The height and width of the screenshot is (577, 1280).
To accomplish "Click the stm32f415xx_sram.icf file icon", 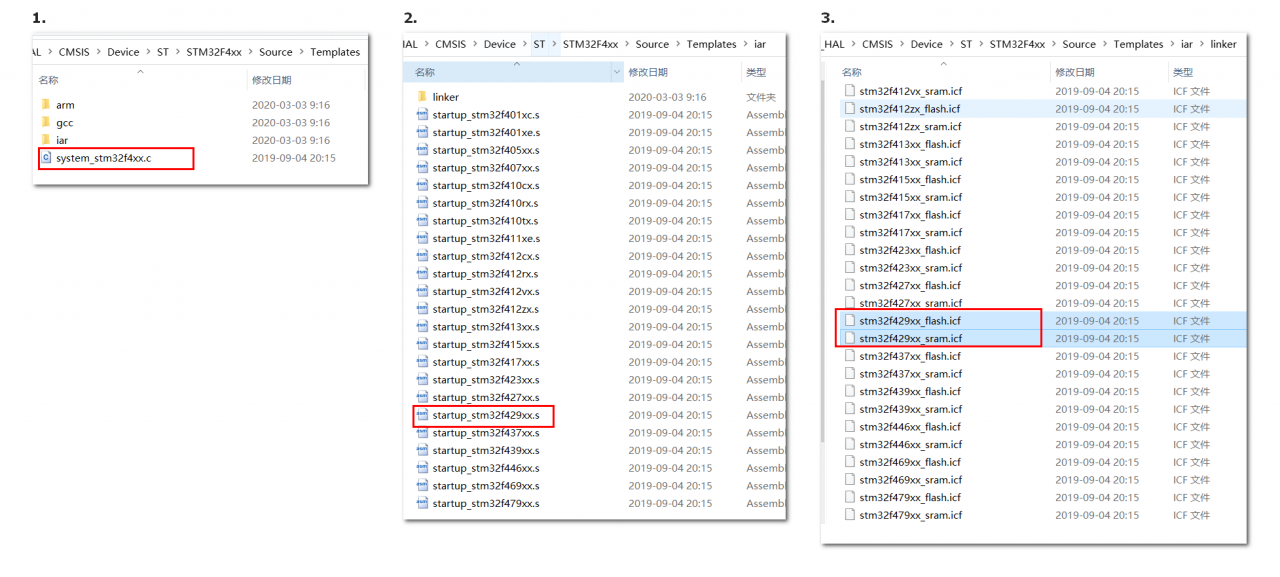I will point(850,197).
